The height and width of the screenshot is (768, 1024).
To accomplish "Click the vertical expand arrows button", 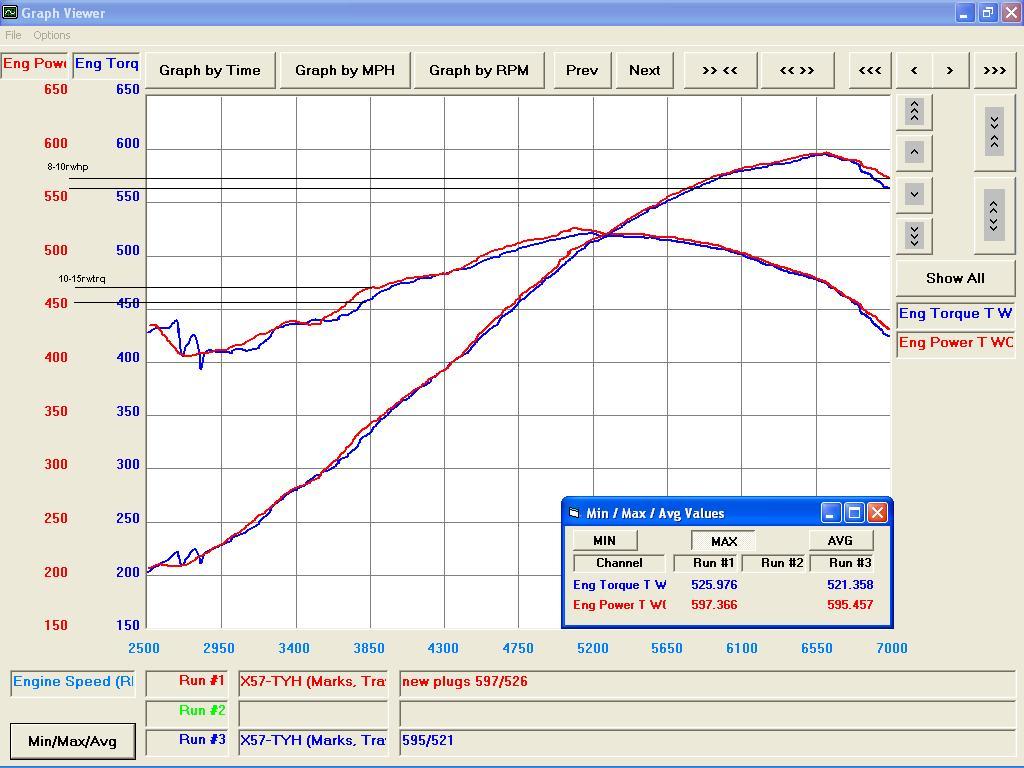I will [x=994, y=216].
